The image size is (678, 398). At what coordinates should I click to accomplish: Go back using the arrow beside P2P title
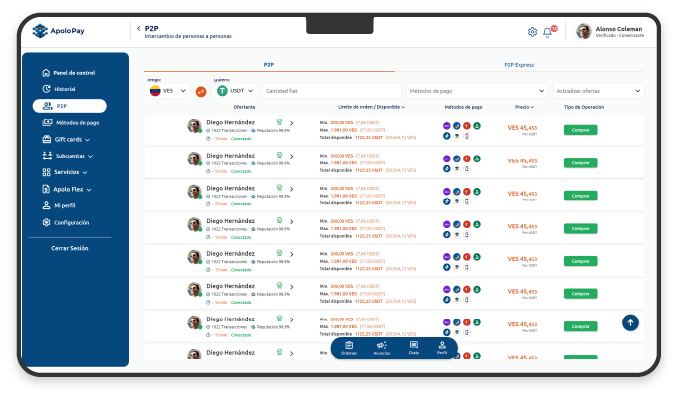tap(138, 29)
